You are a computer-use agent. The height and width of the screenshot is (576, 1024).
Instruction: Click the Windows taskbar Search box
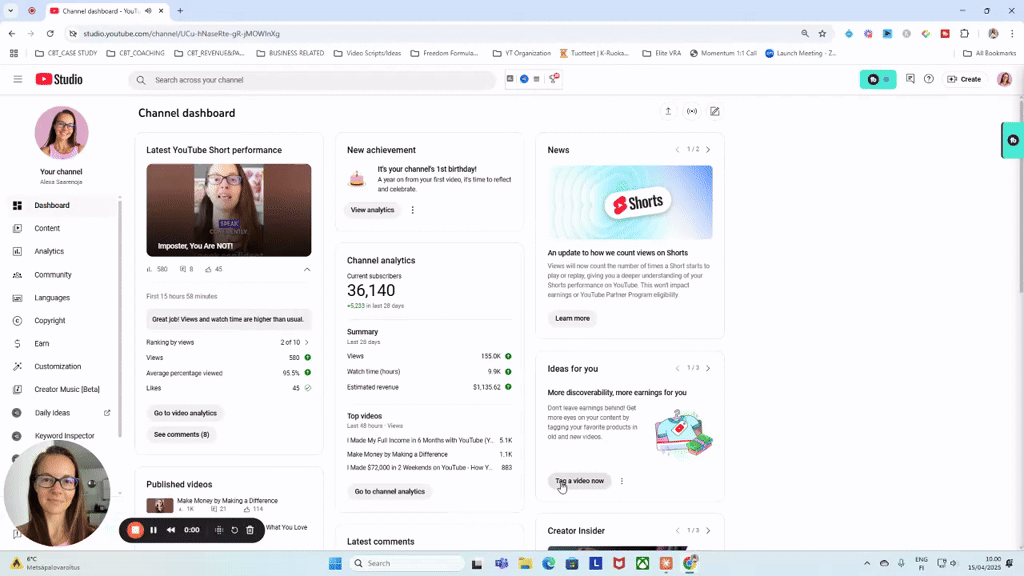coord(408,563)
